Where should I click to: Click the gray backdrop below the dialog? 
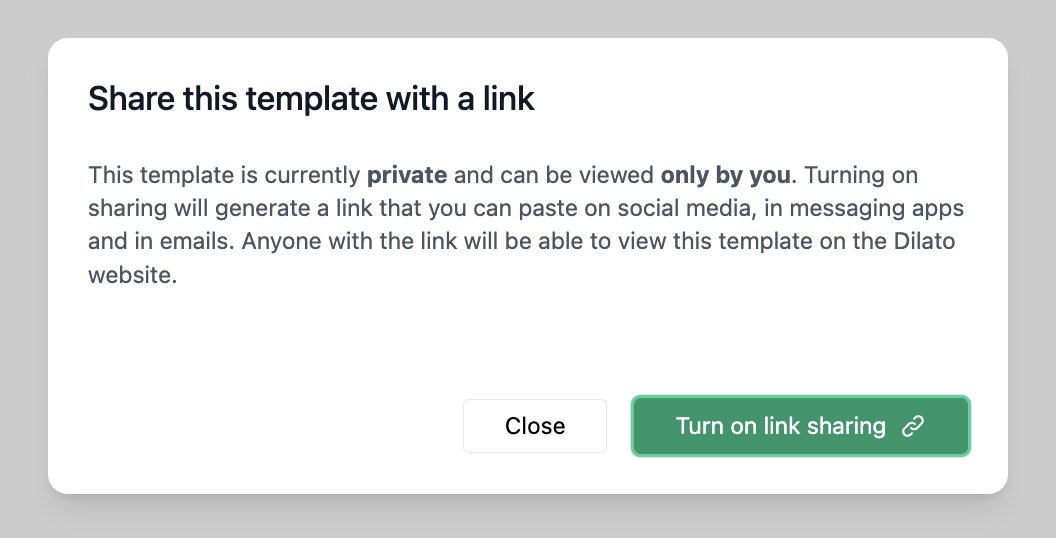[x=528, y=516]
